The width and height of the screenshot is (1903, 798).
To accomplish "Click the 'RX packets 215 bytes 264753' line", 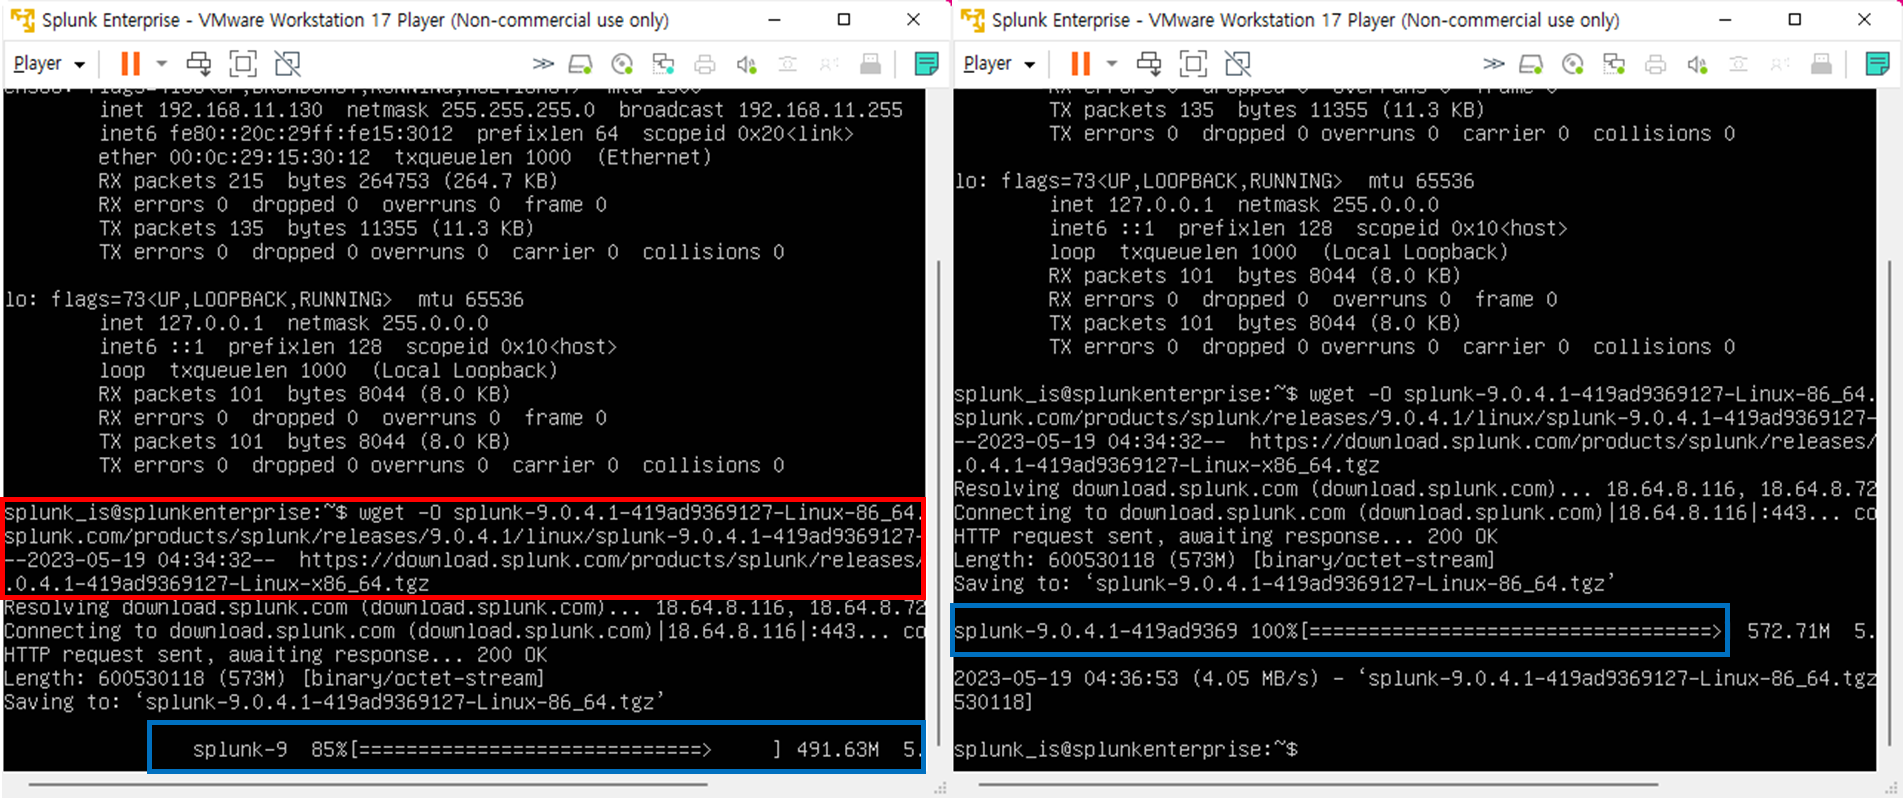I will click(x=328, y=181).
